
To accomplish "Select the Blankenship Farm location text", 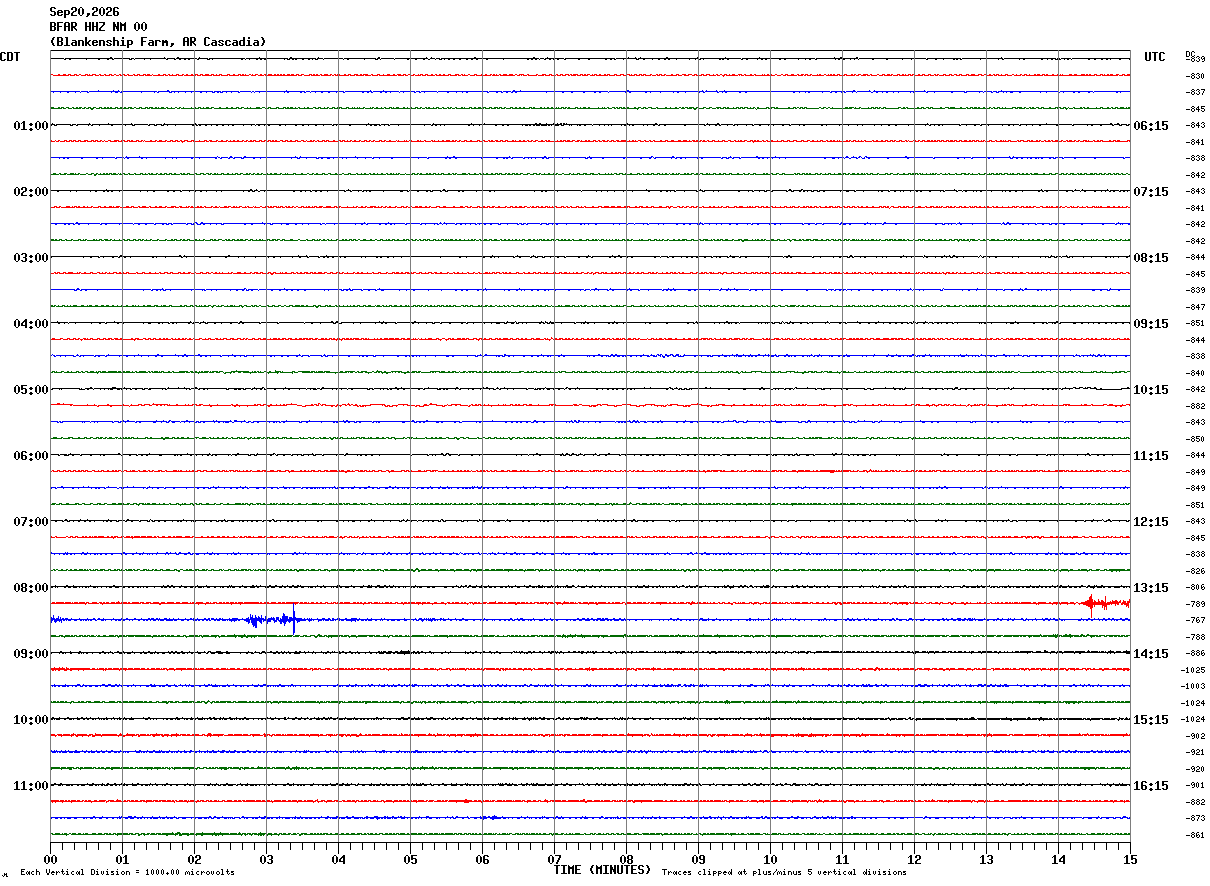I will pos(158,42).
